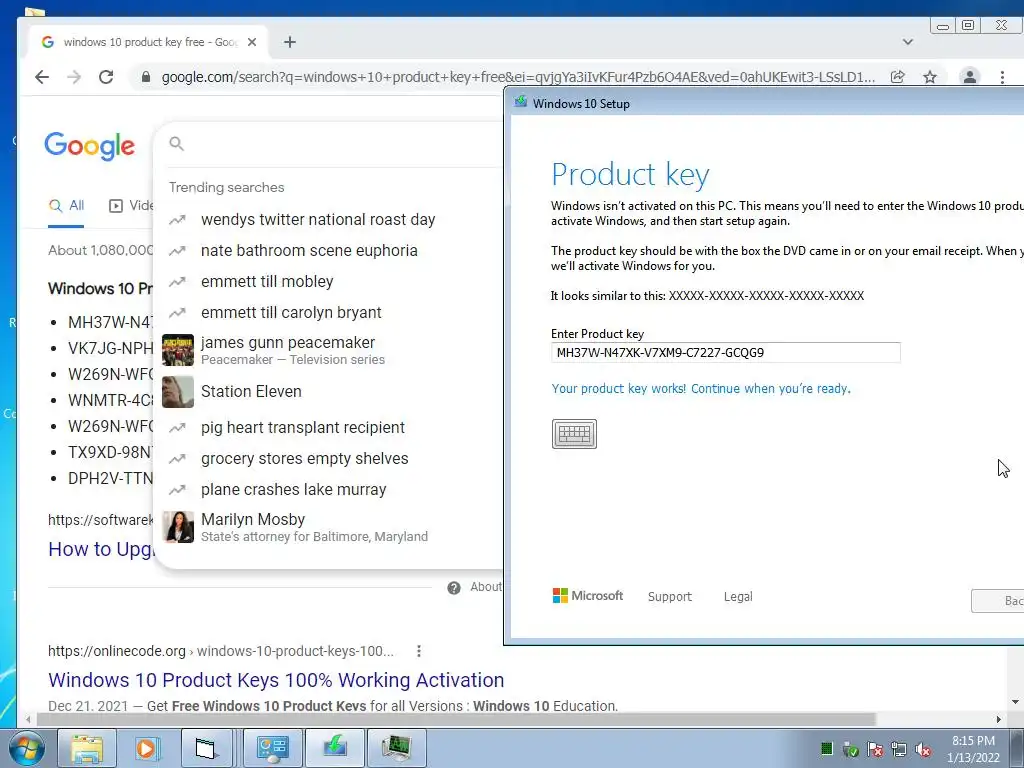Open the Support link in Windows Setup
This screenshot has width=1024, height=768.
tap(669, 596)
